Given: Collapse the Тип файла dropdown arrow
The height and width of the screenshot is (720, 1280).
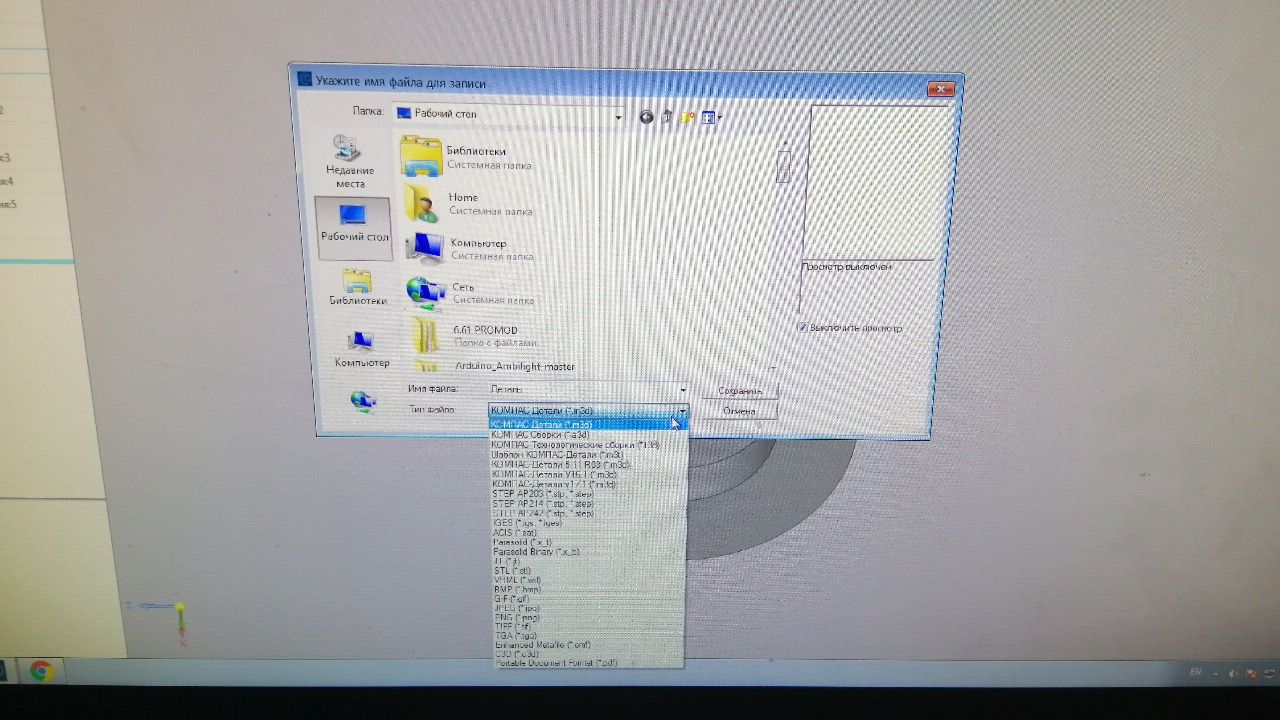Looking at the screenshot, I should (682, 411).
